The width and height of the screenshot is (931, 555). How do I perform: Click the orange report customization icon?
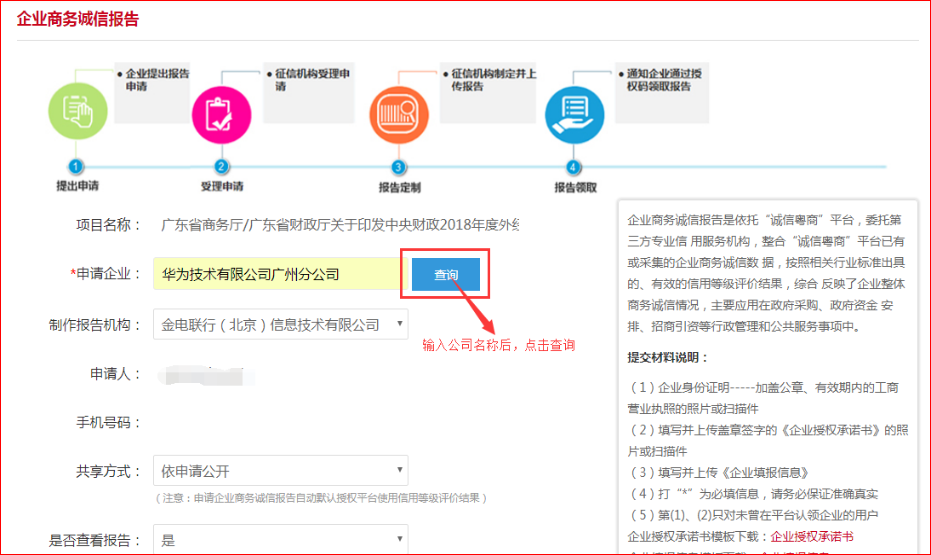(399, 115)
